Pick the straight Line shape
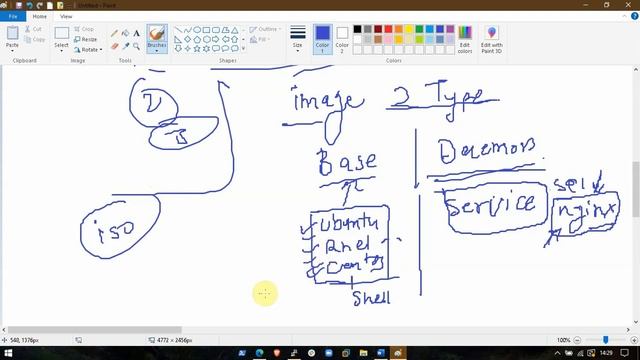Screen dimensions: 640x360 coord(178,30)
